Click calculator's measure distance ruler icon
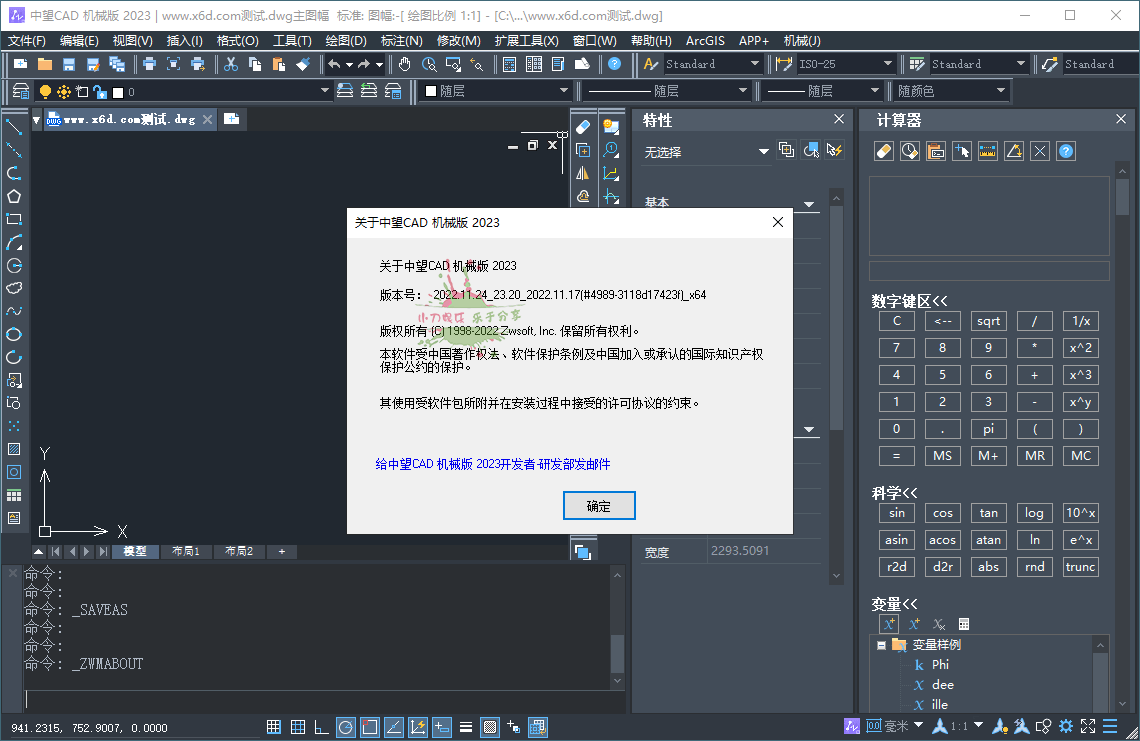The image size is (1140, 741). [x=988, y=151]
